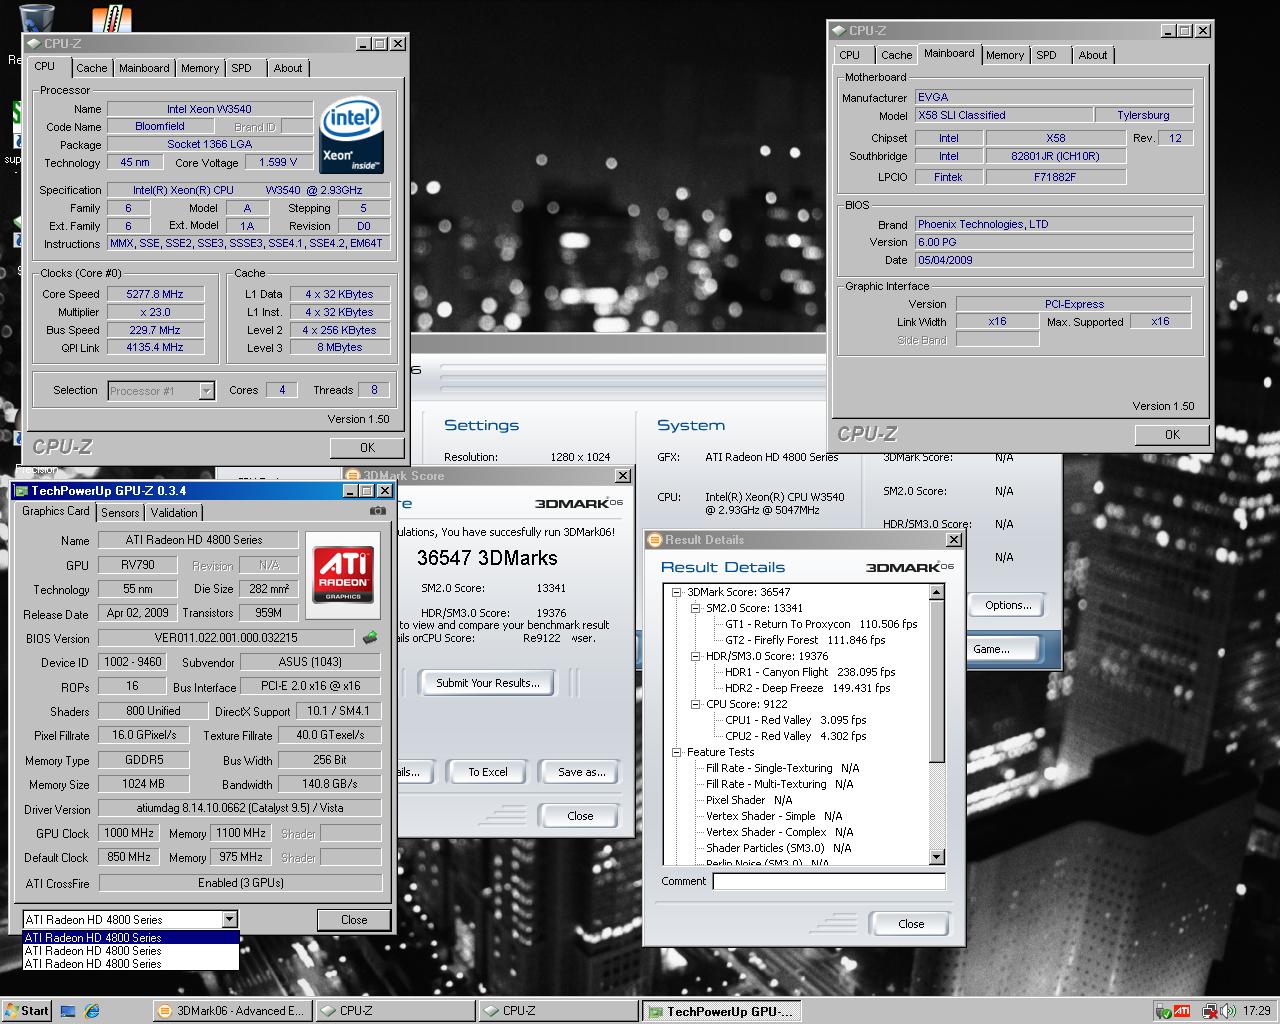
Task: Click the Mainboard CPU-Z window title bar icon
Action: tap(840, 31)
